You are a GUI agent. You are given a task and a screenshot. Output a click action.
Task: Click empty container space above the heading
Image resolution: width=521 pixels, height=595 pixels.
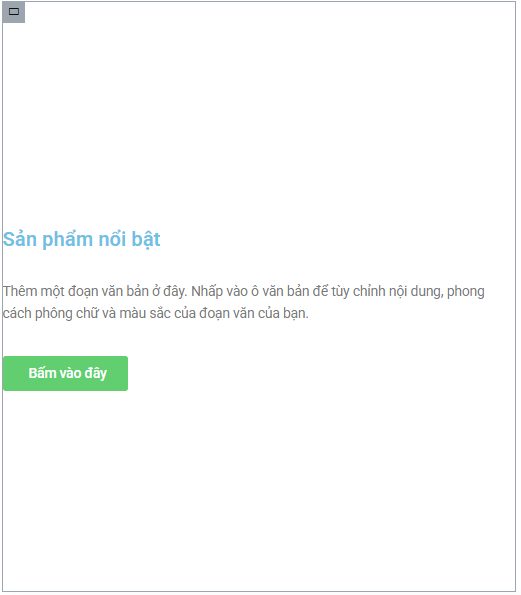(x=259, y=114)
